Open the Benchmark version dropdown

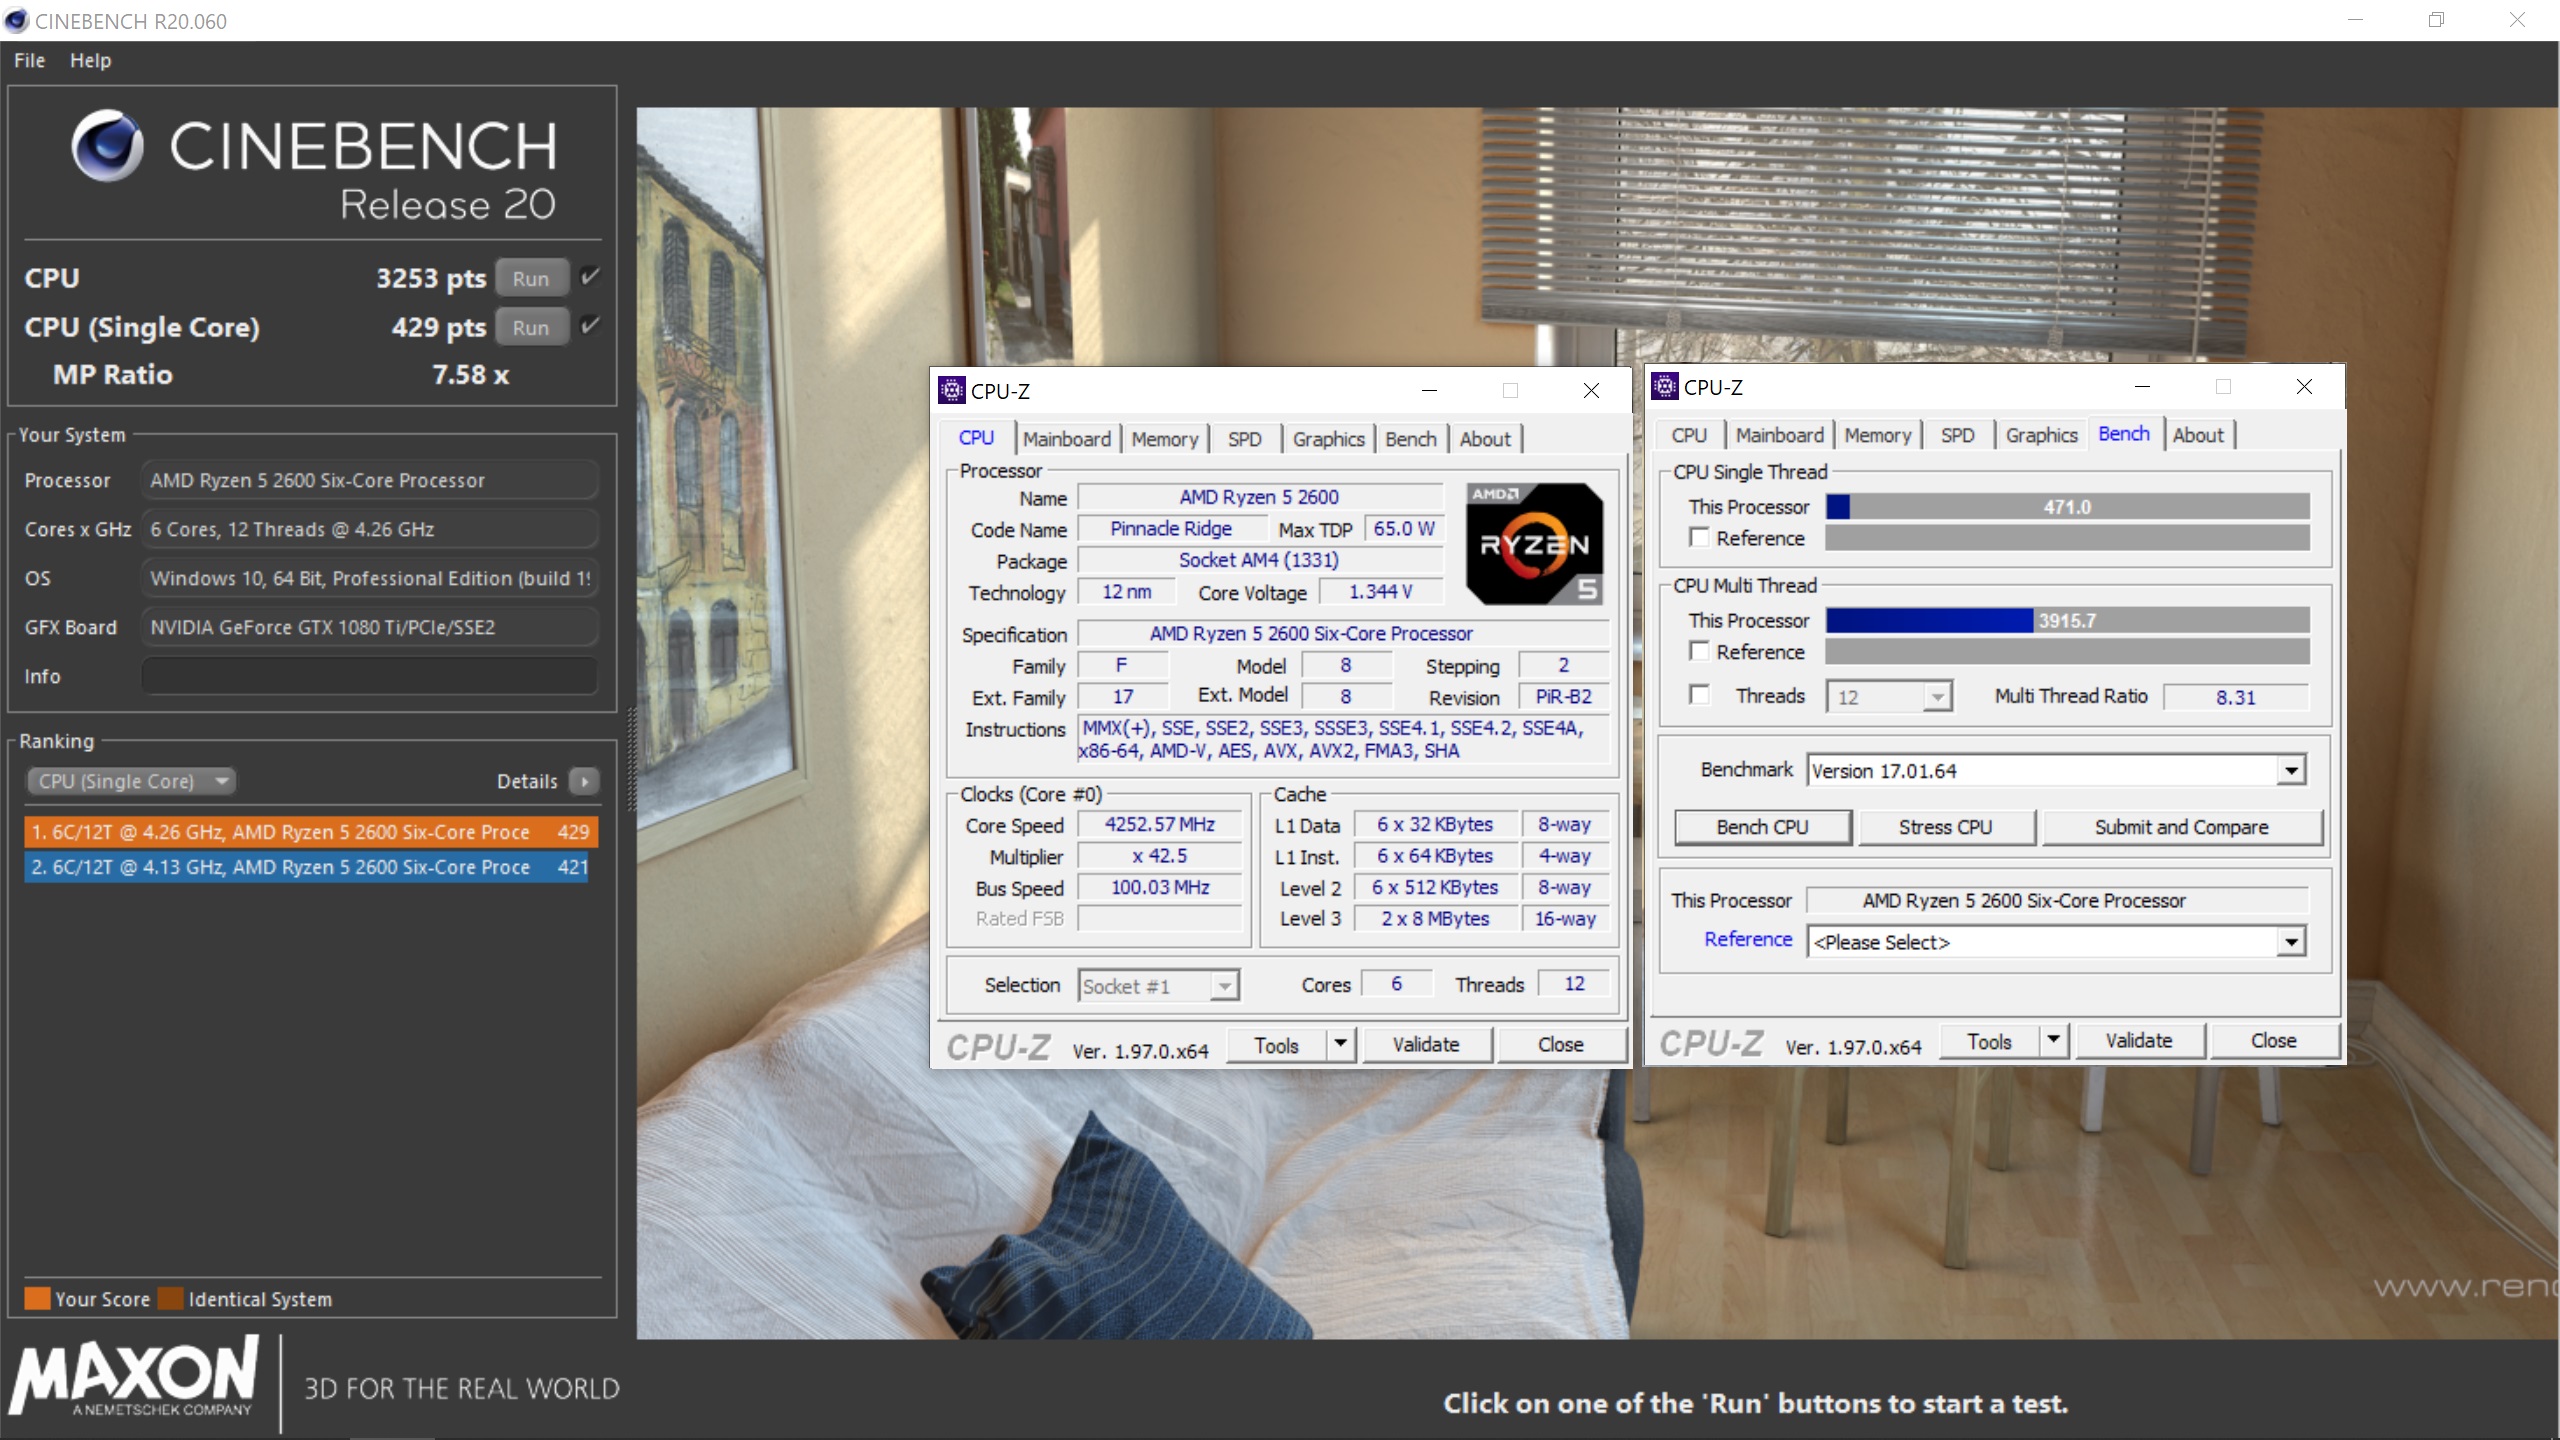[2057, 771]
